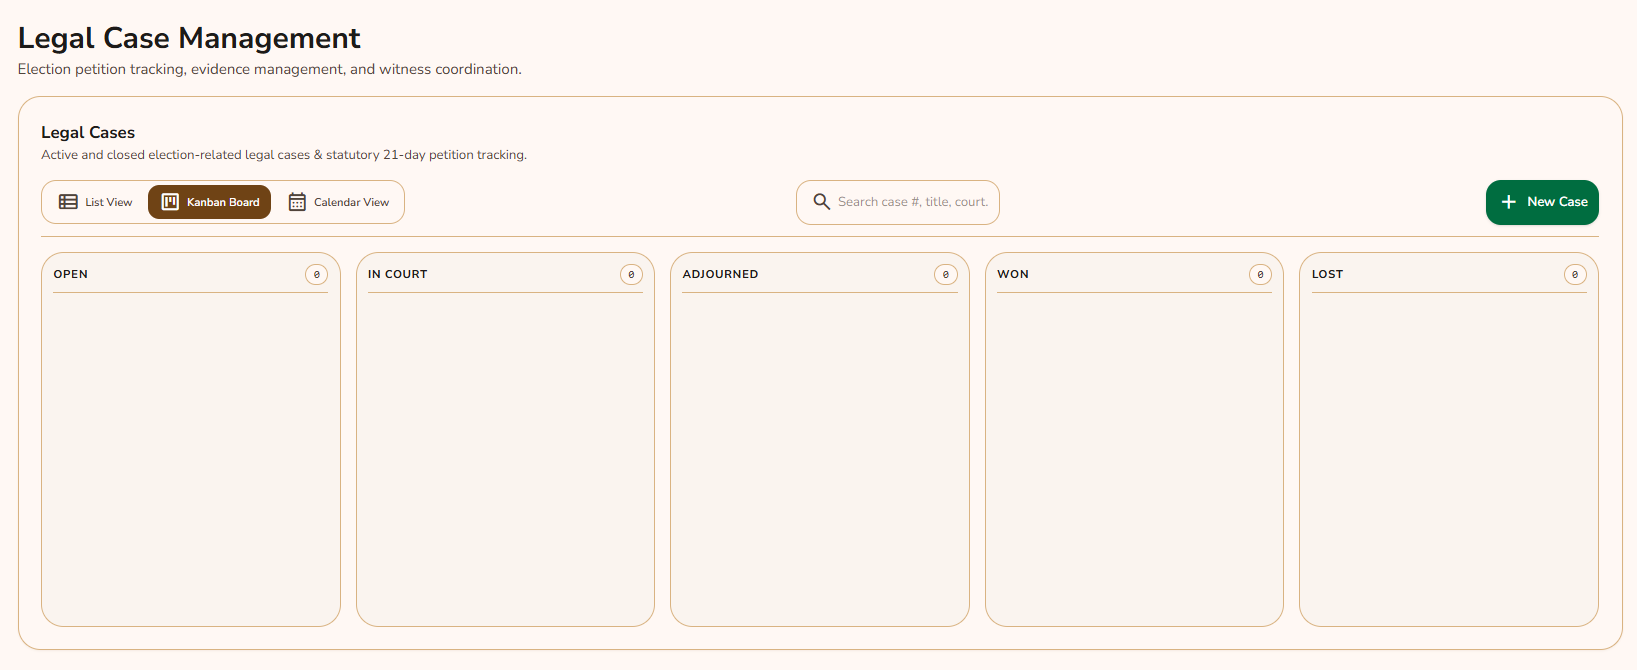Viewport: 1637px width, 670px height.
Task: Click the statutory 21-day petition description
Action: (x=284, y=155)
